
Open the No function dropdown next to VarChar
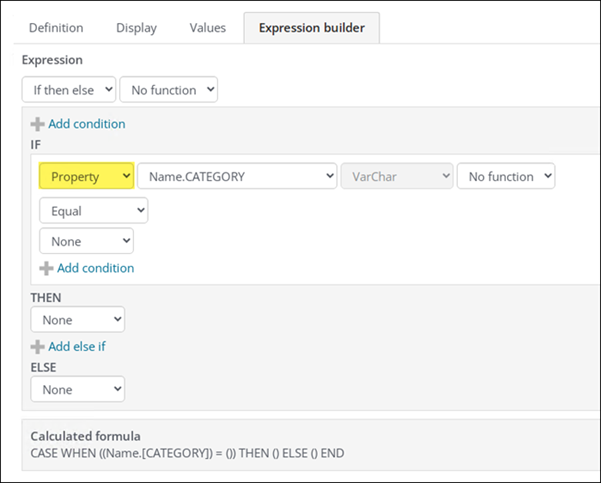point(505,177)
